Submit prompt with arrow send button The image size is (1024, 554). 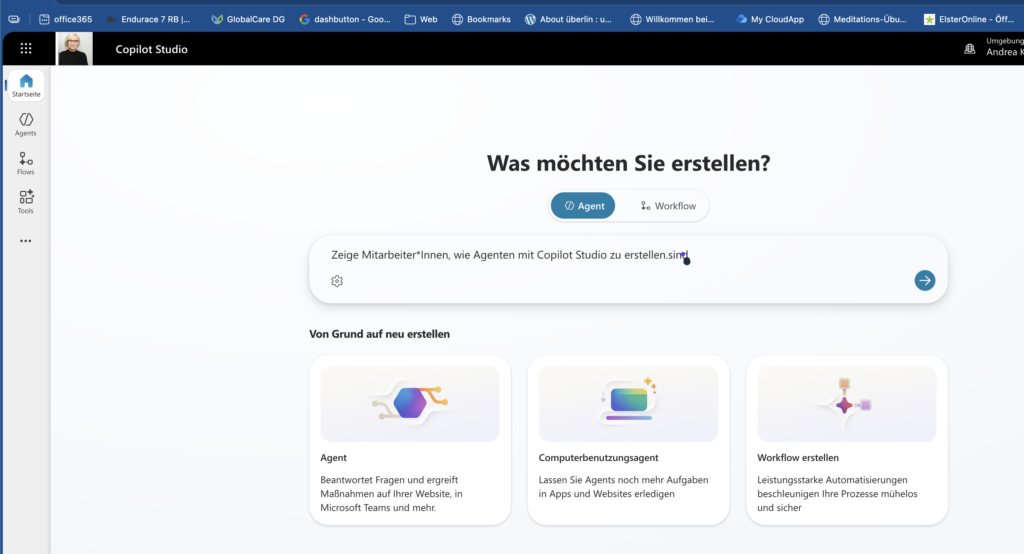[x=925, y=281]
